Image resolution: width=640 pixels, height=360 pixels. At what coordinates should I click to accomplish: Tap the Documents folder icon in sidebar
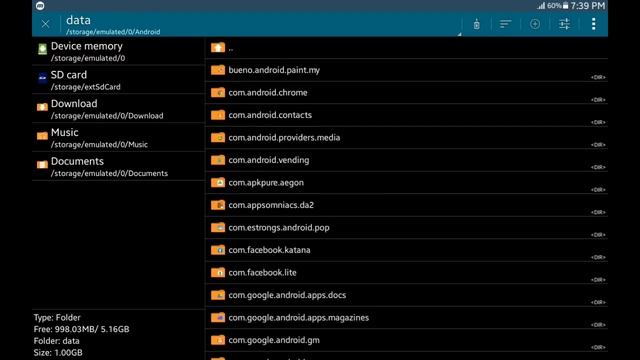click(42, 164)
